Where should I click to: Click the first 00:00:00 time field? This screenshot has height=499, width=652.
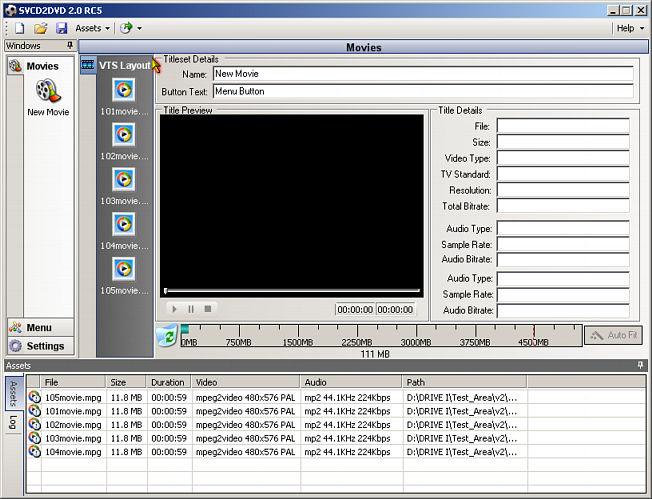point(355,309)
